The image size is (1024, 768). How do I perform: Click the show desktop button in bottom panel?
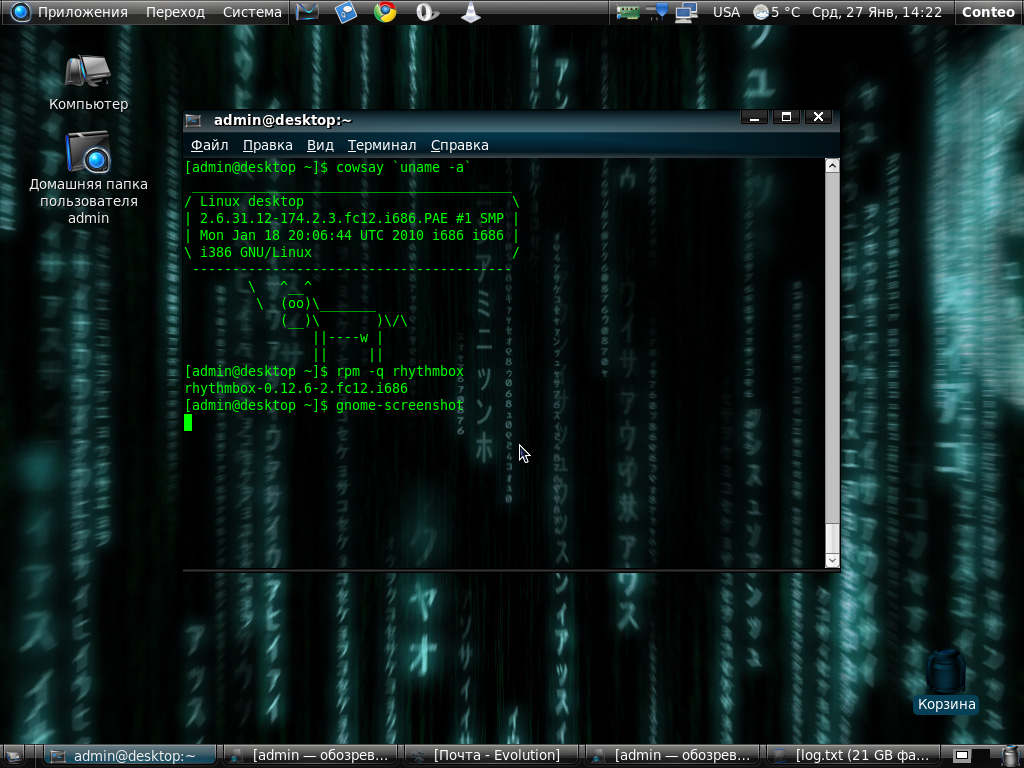(x=14, y=755)
